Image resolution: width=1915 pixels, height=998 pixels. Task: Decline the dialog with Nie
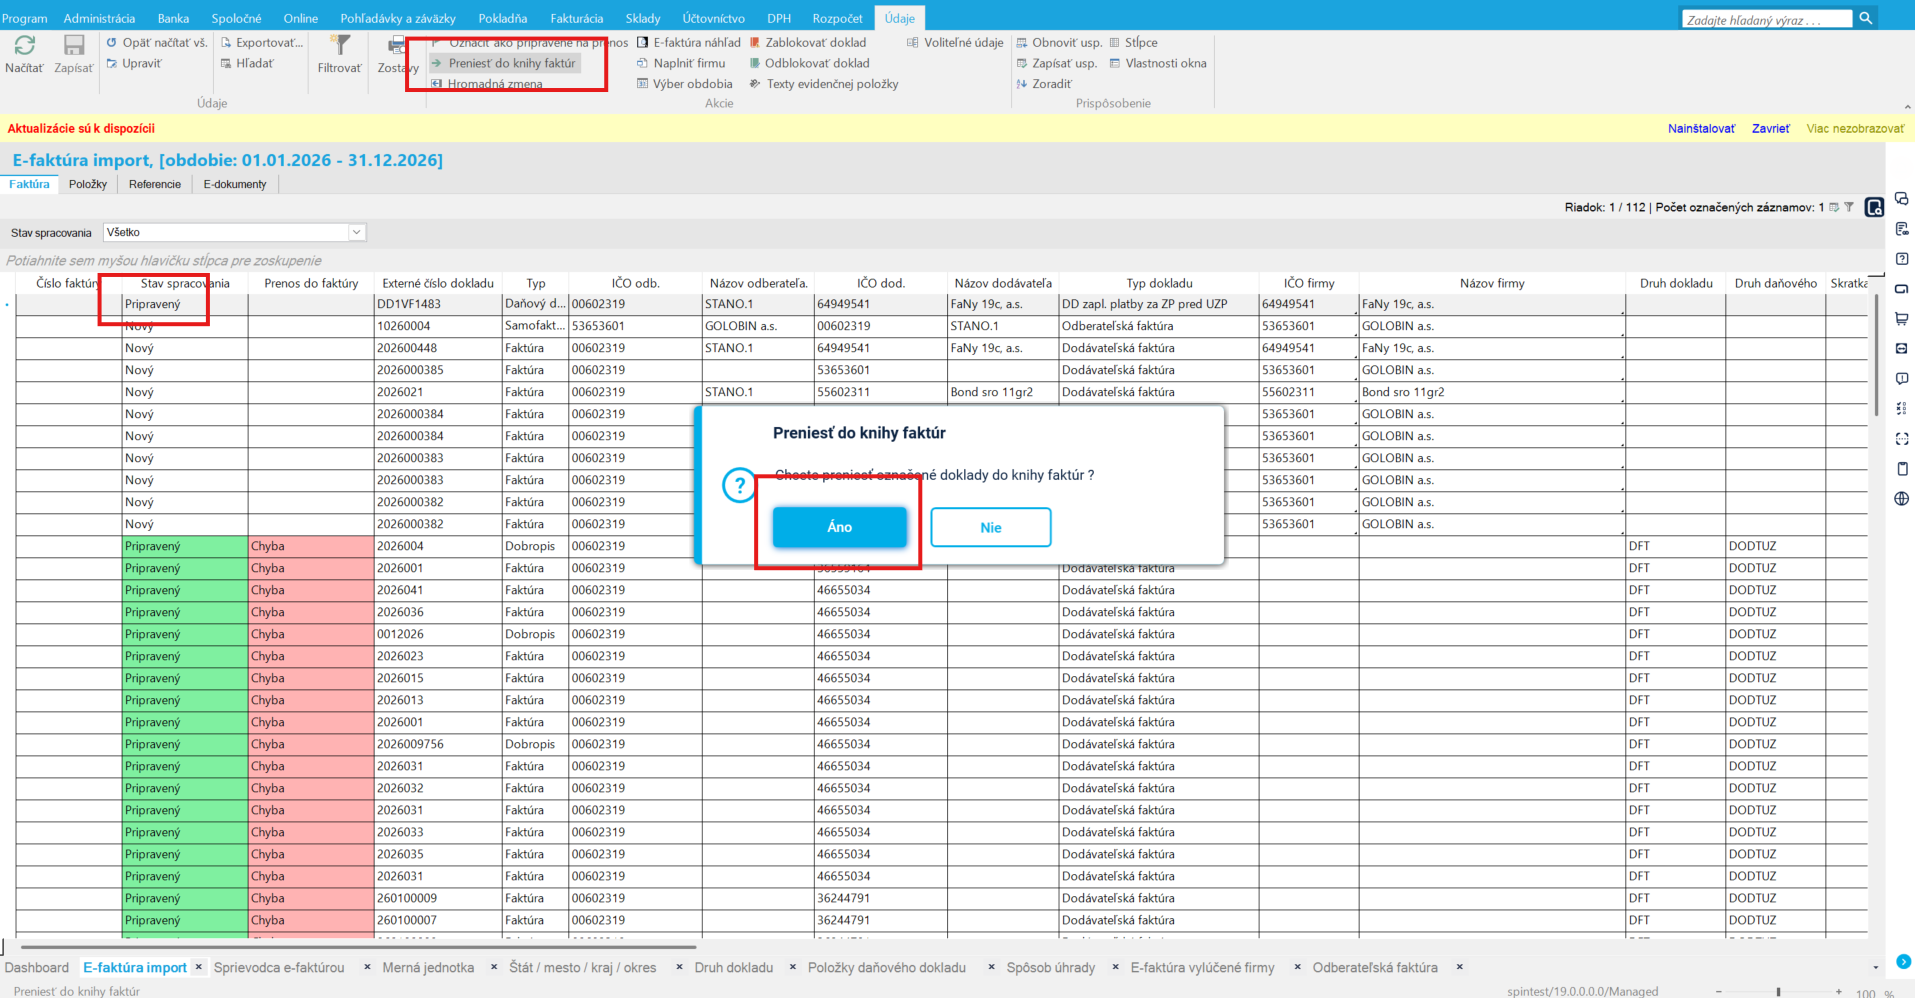pyautogui.click(x=991, y=527)
